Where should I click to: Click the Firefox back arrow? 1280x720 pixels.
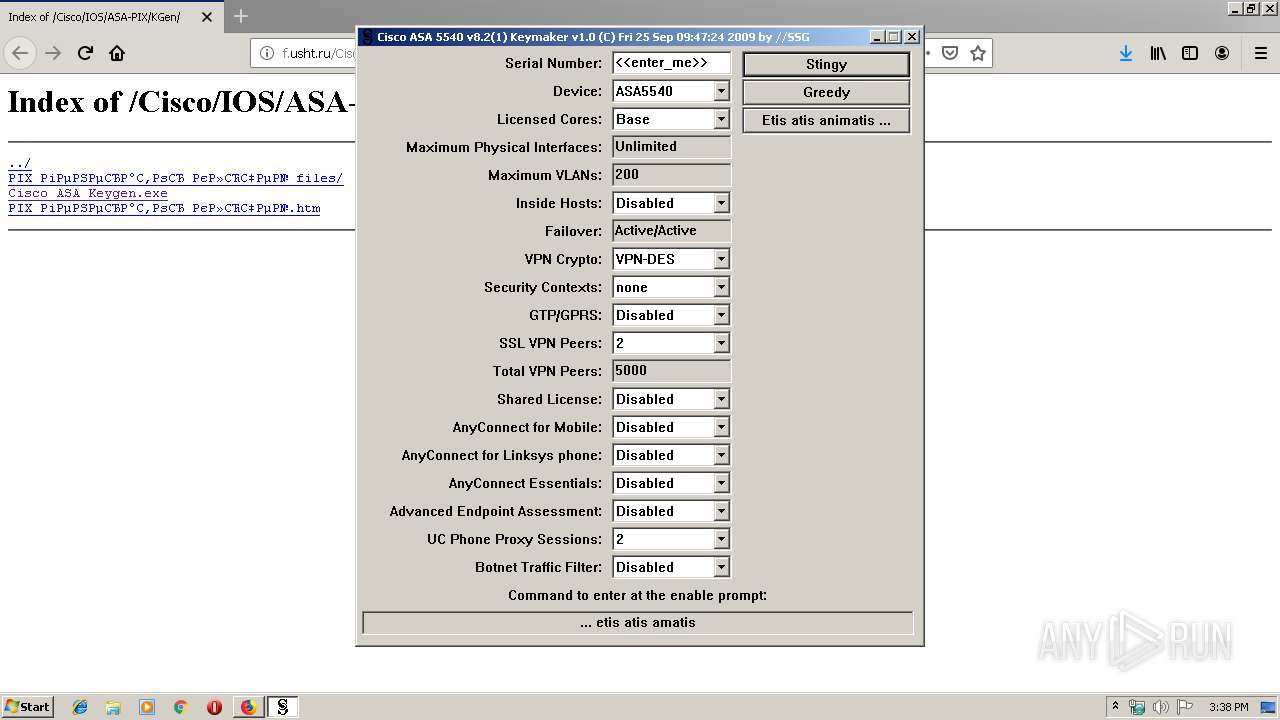20,53
